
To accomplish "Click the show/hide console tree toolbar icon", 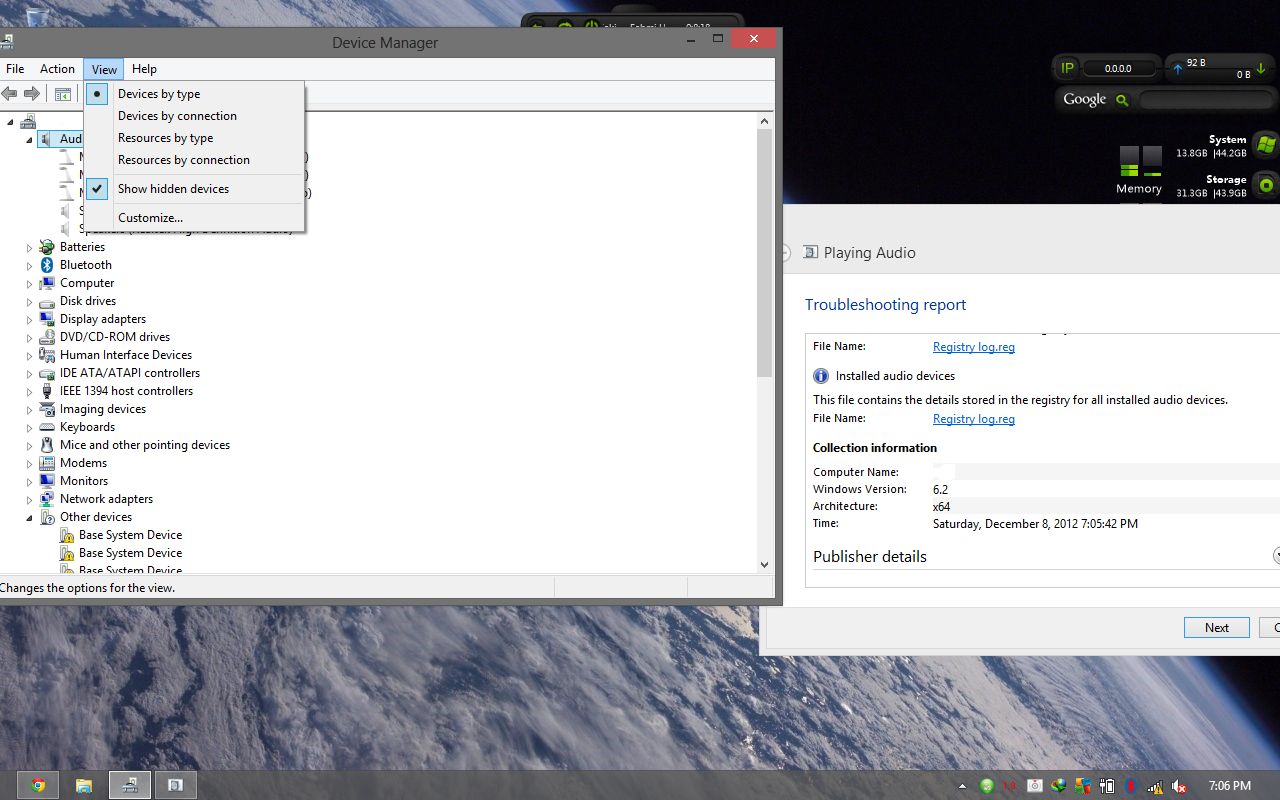I will (x=63, y=94).
